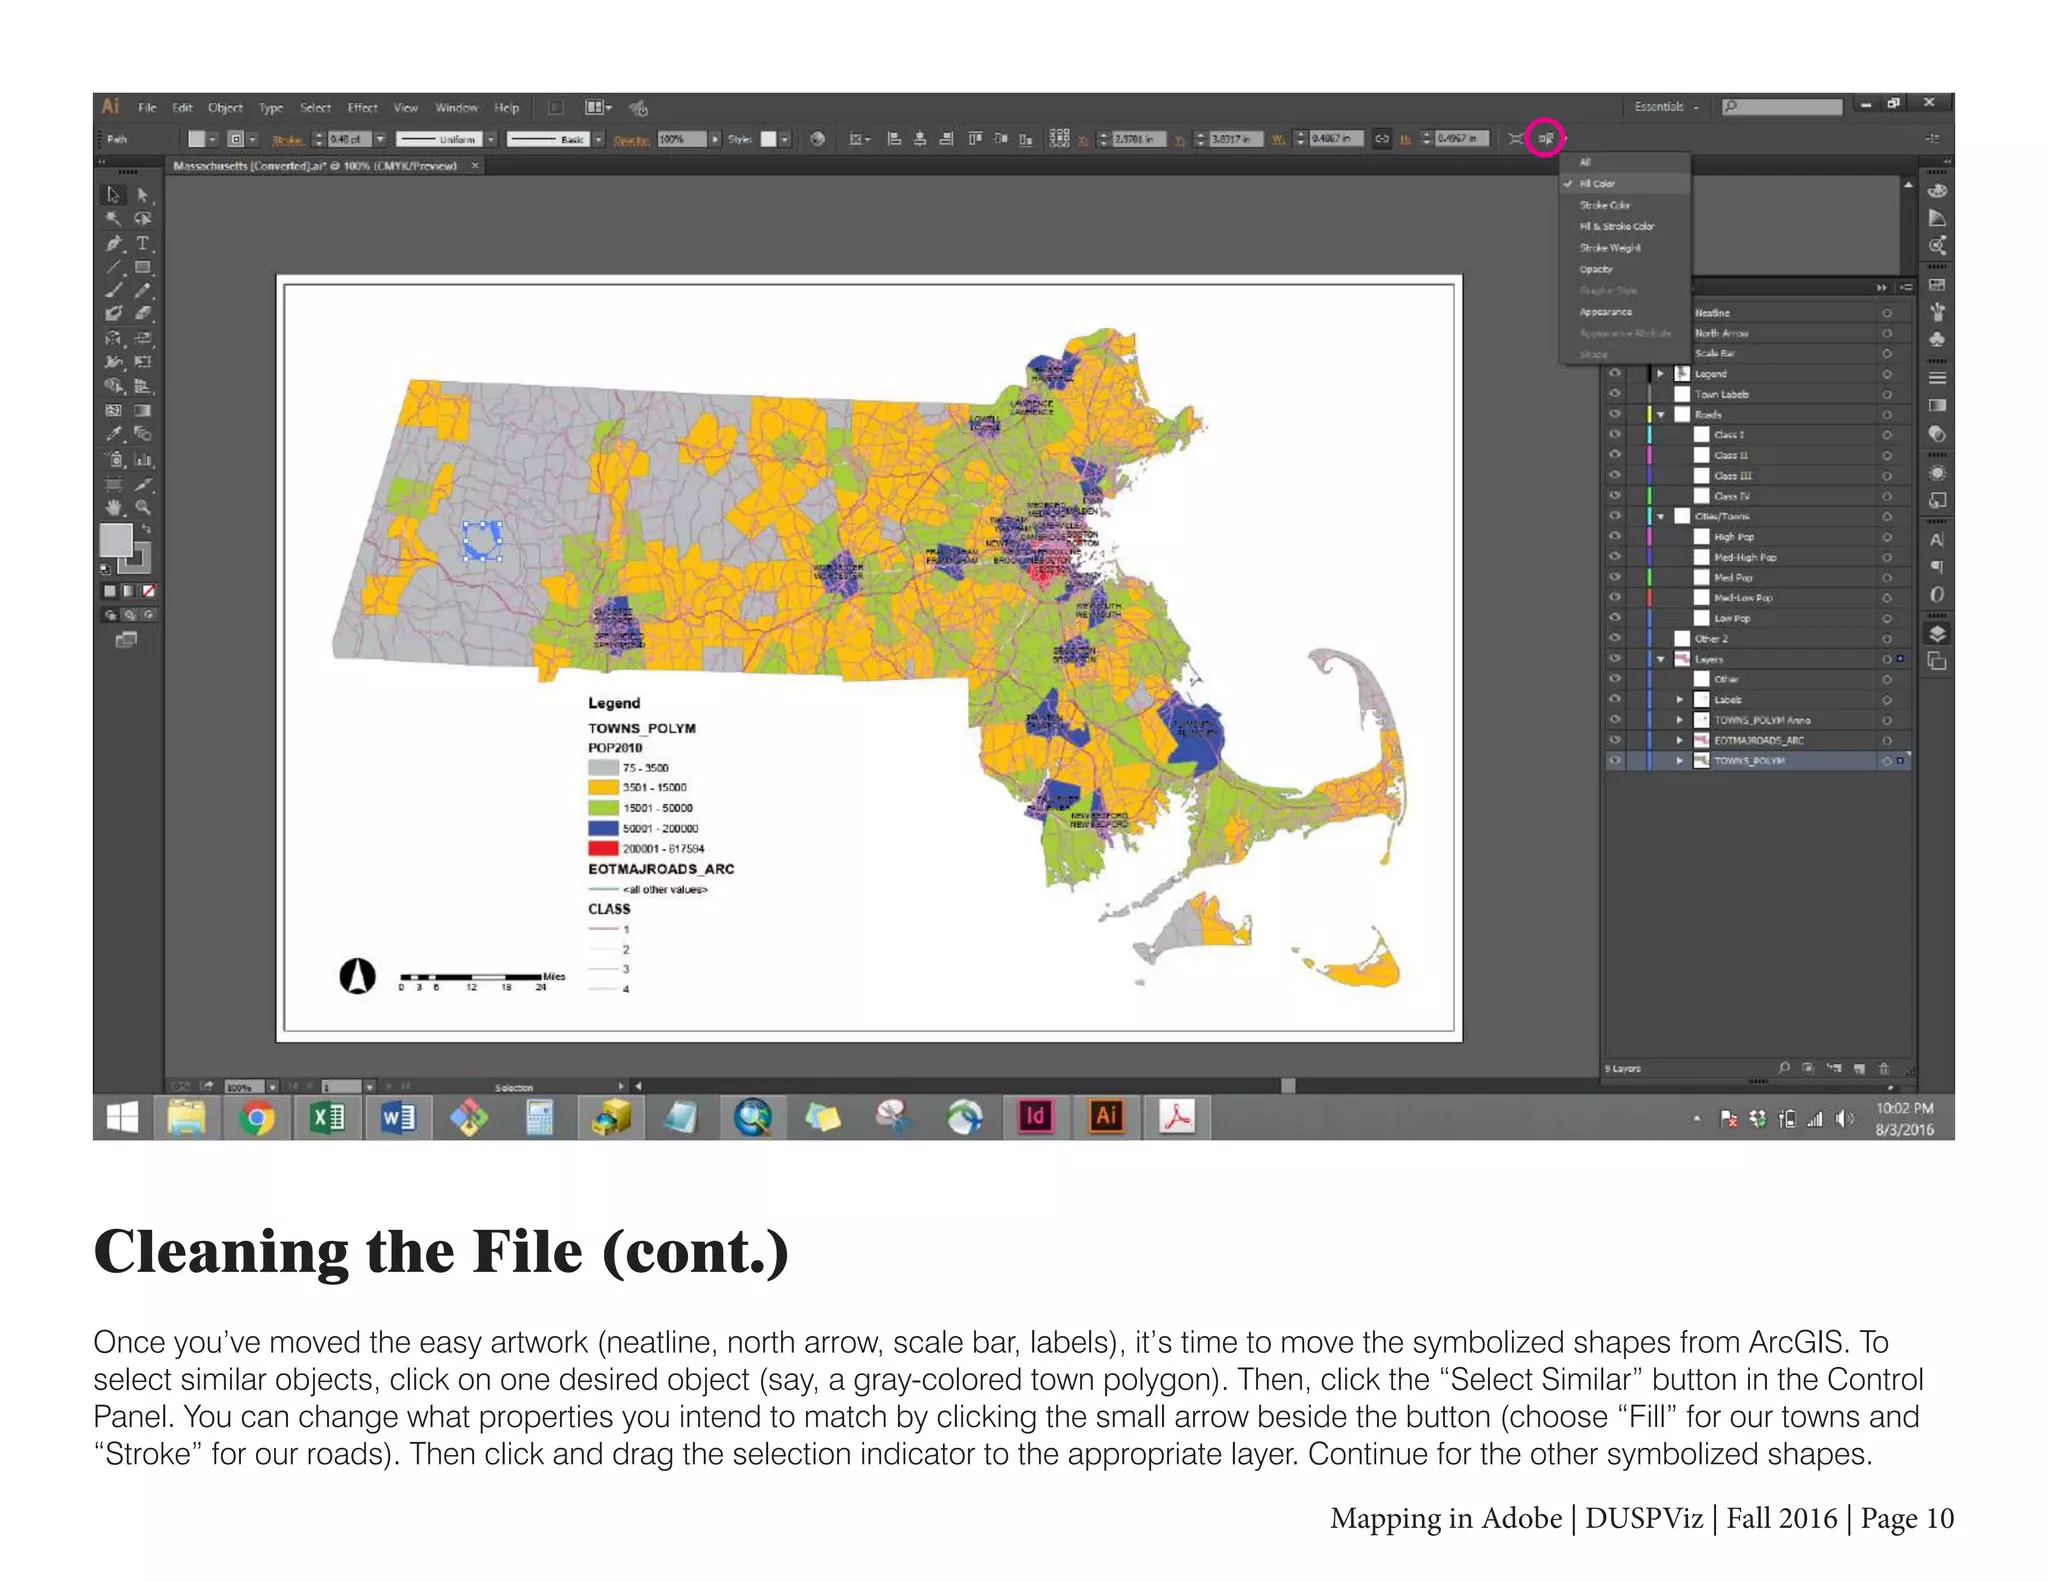Open the Uniform variable width profile dropdown
Screen dimensions: 2048x1582
point(490,139)
